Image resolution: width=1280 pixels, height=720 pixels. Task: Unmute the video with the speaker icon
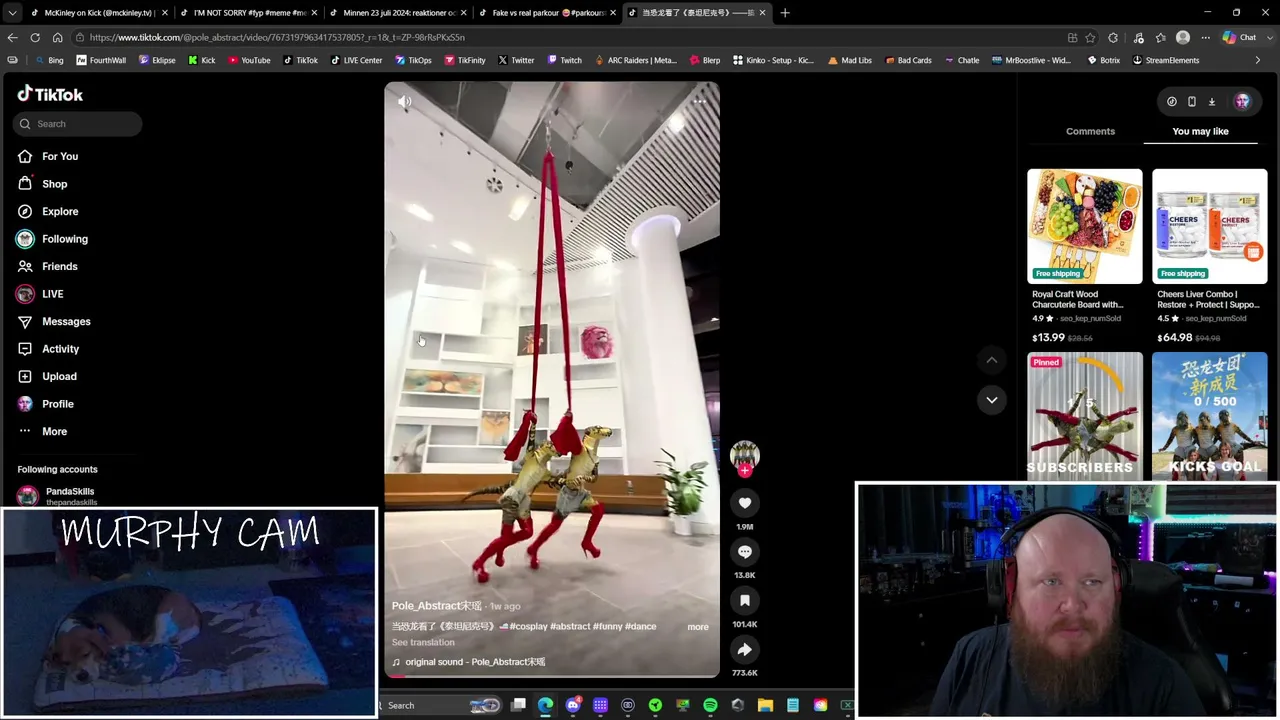(405, 101)
